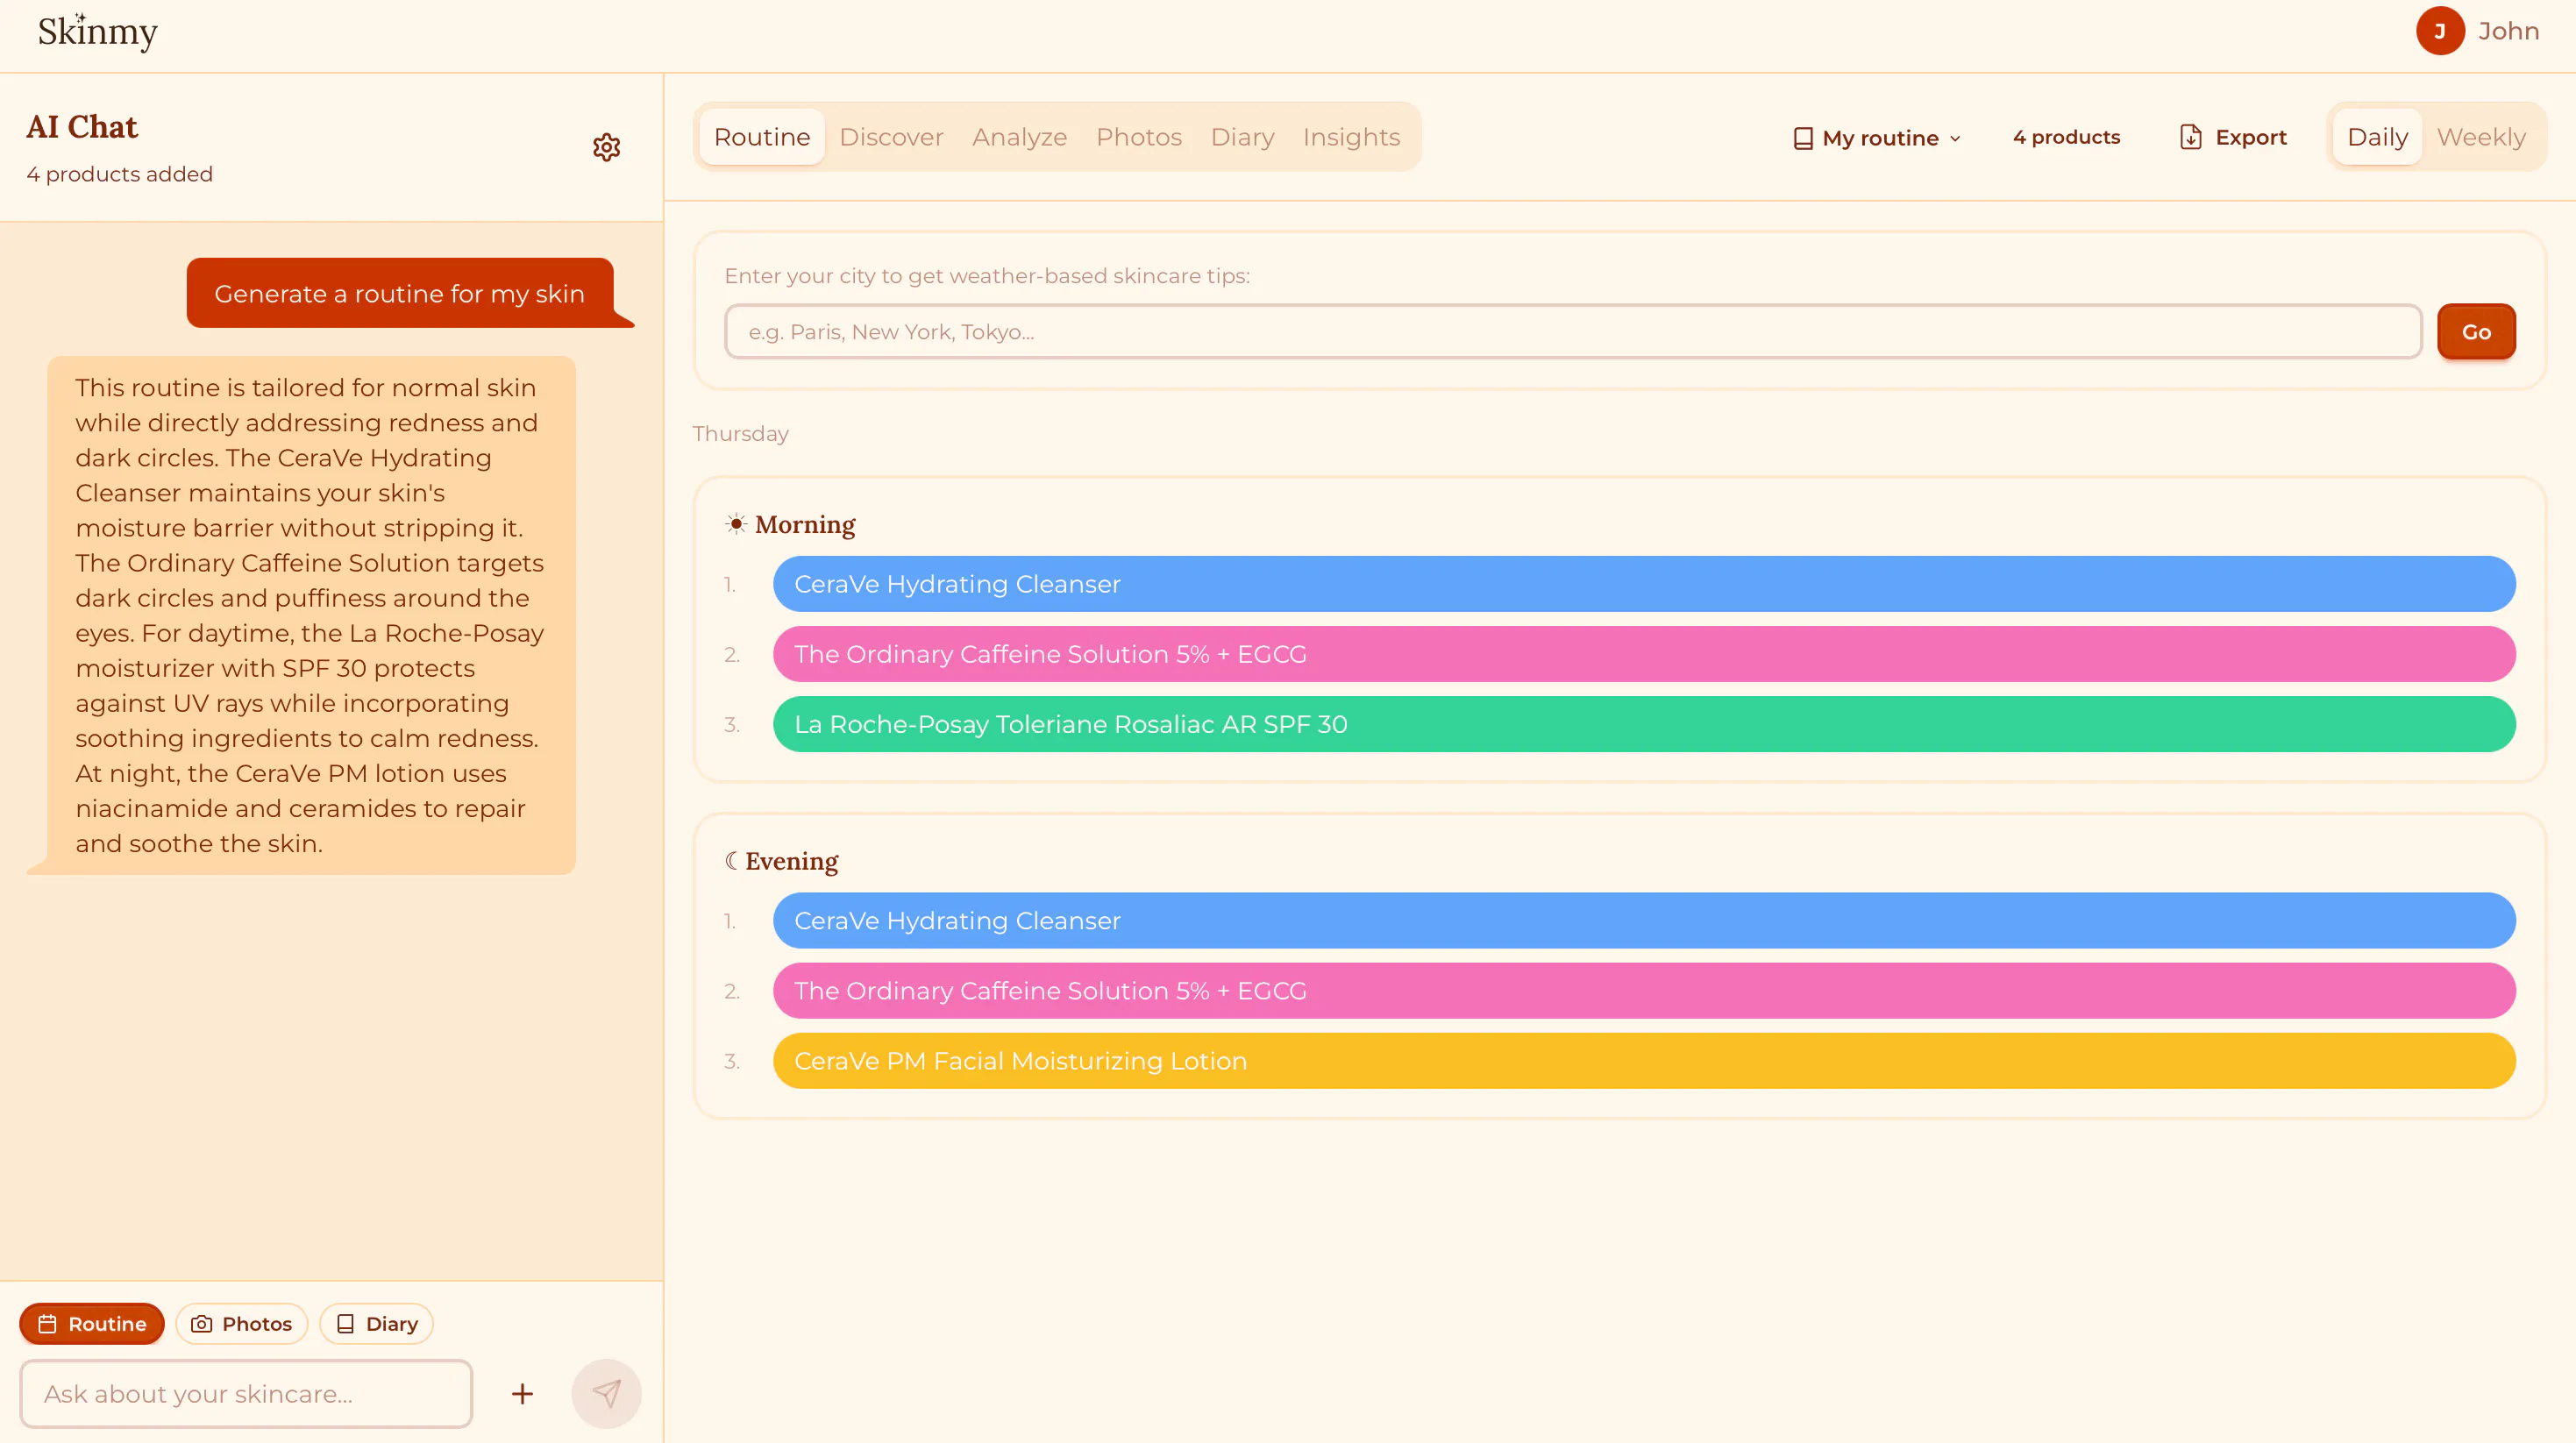Open the Analyze tab
Viewport: 2576px width, 1443px height.
[x=1019, y=137]
